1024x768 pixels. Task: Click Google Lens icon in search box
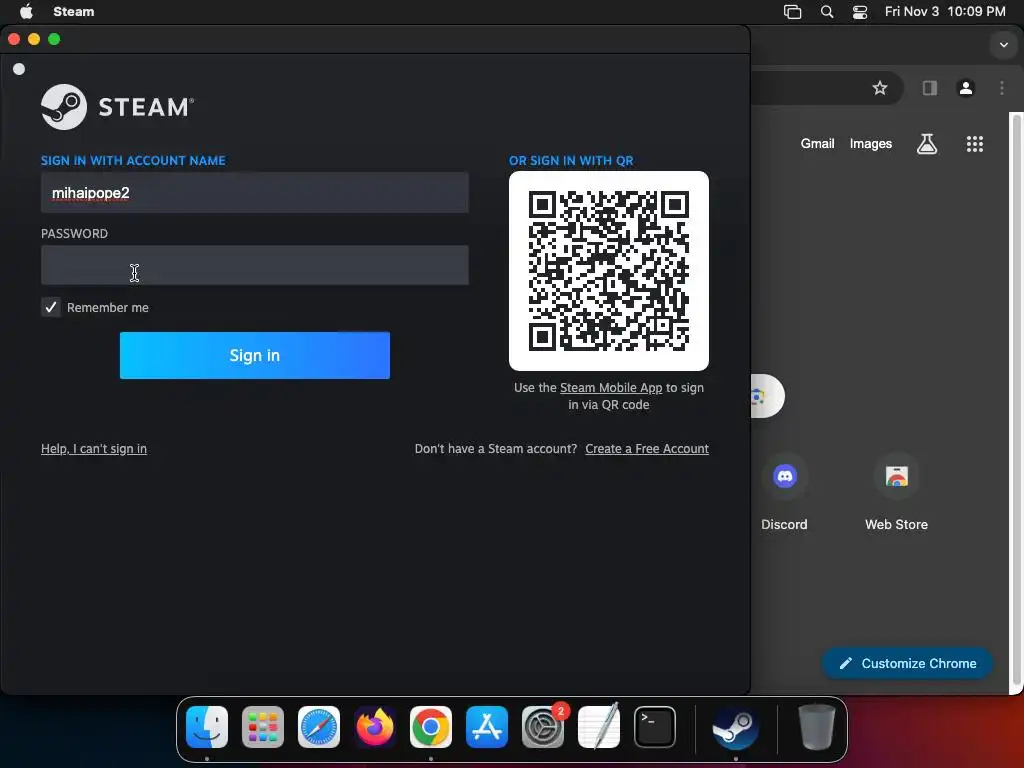pos(758,396)
